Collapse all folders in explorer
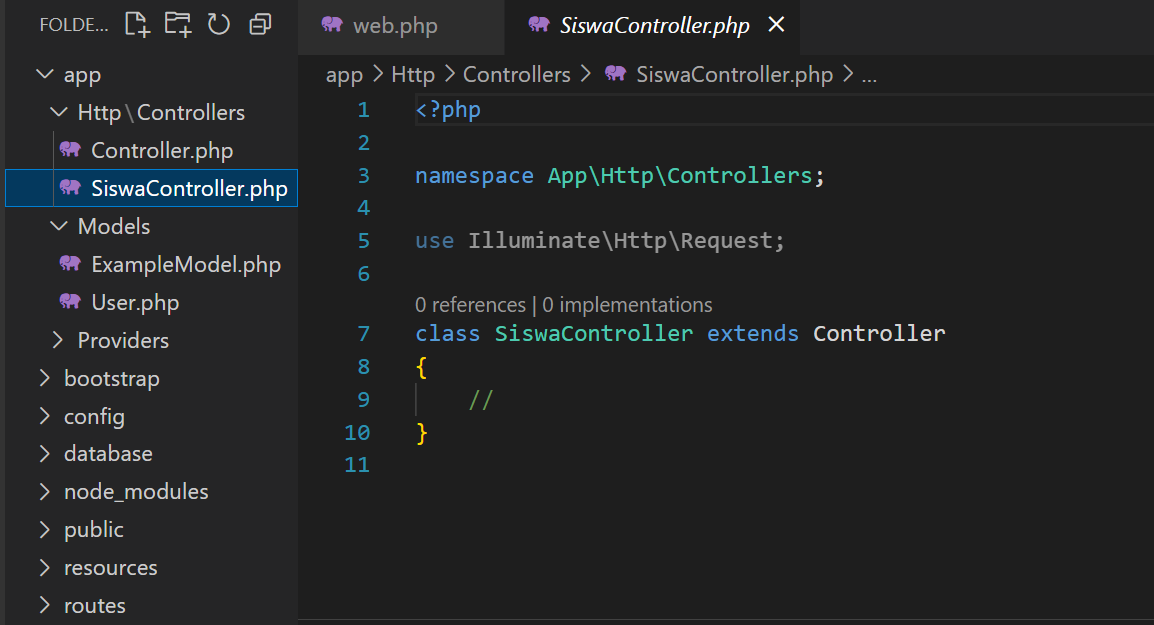1154x625 pixels. 260,25
